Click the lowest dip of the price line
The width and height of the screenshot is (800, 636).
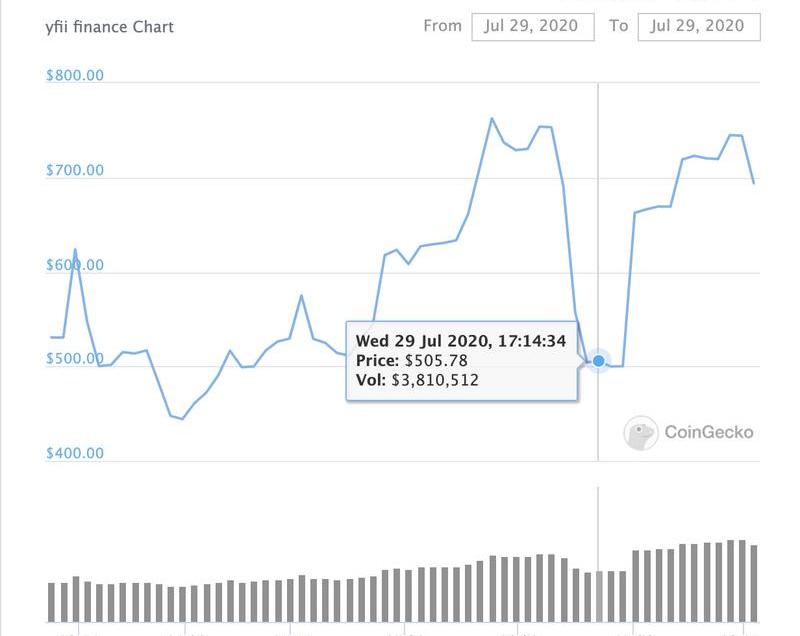(x=181, y=418)
